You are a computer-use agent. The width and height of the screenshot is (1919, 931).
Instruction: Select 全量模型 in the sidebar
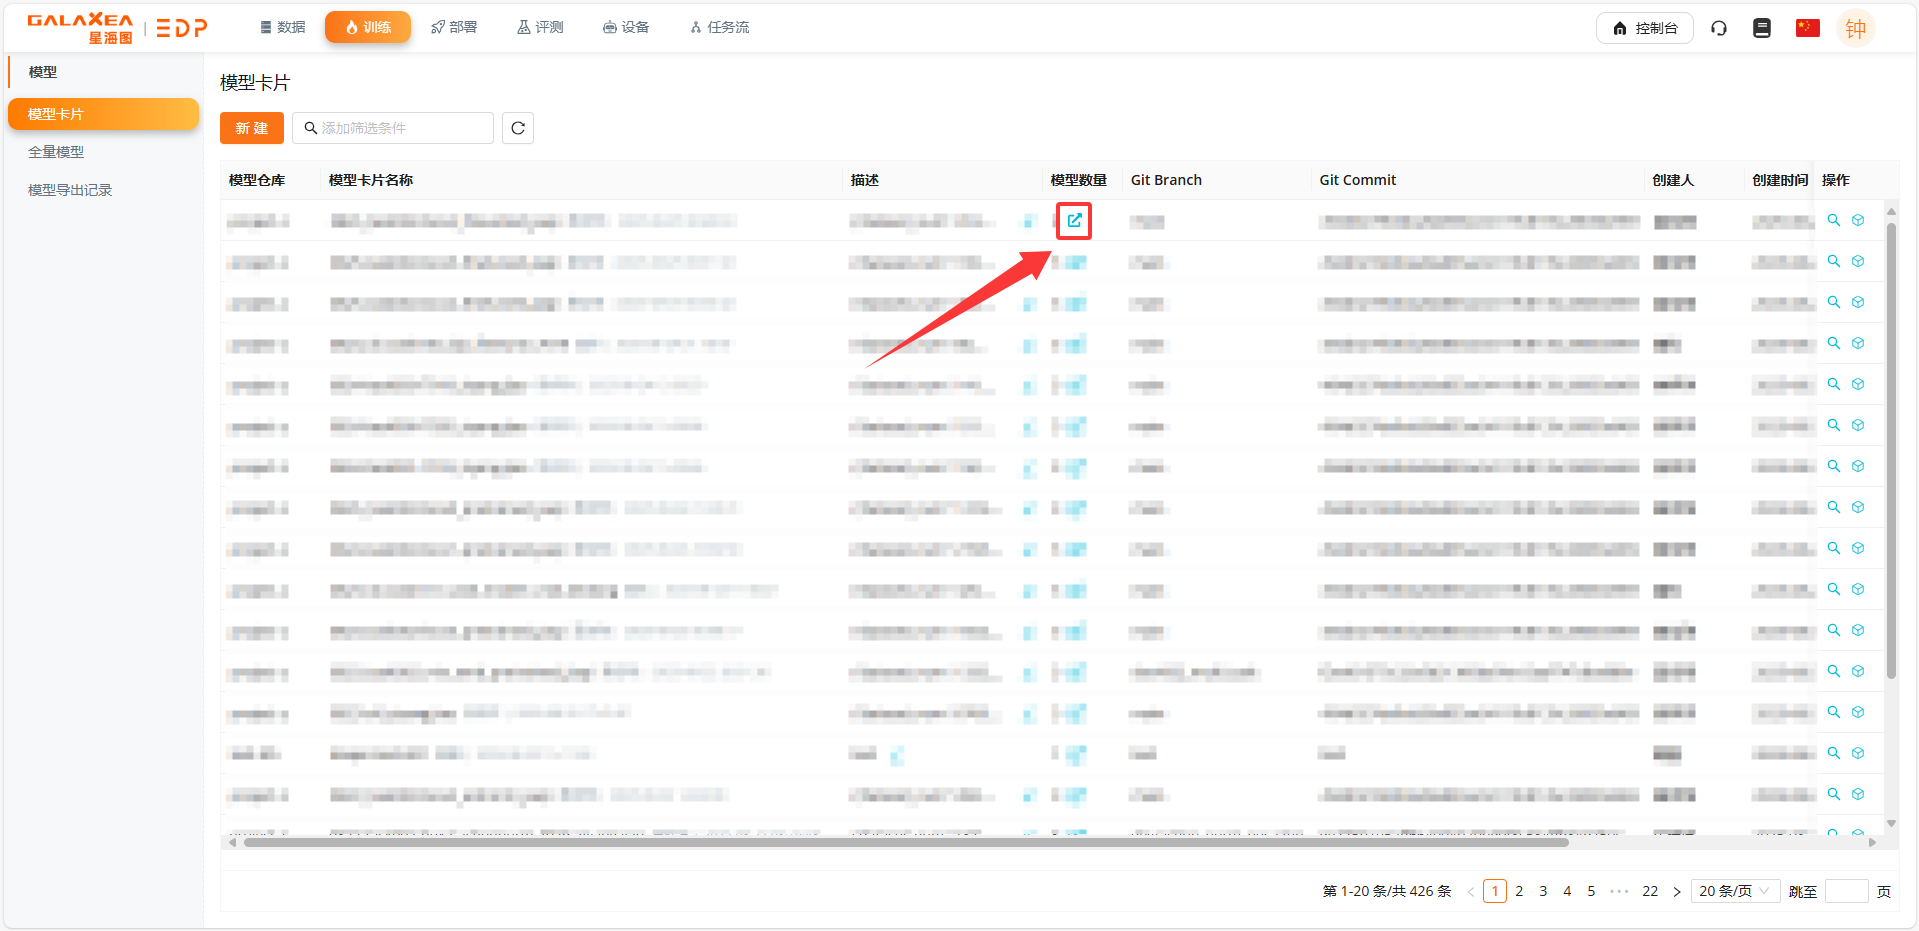56,152
